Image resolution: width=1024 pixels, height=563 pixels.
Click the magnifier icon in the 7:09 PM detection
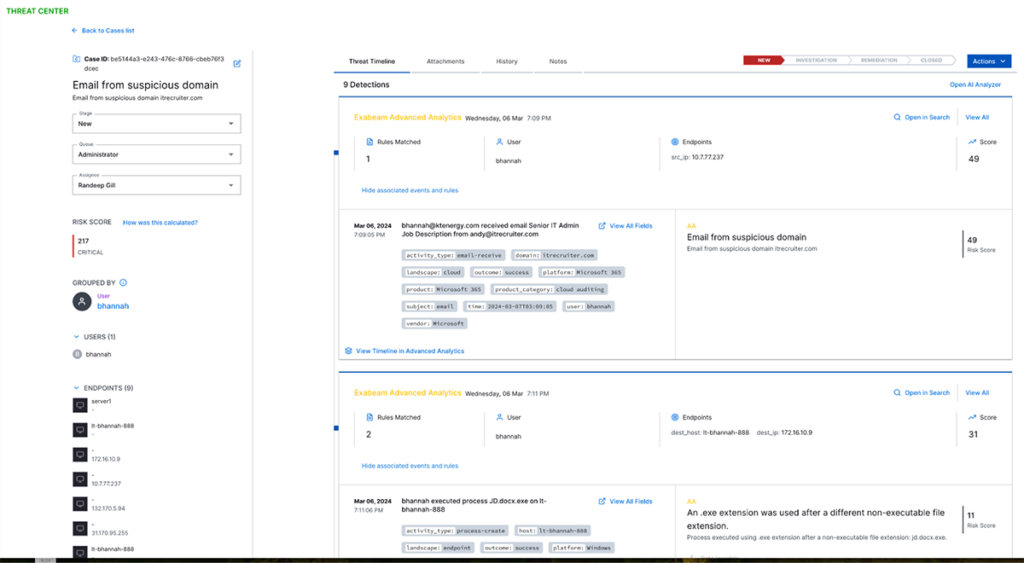click(897, 117)
